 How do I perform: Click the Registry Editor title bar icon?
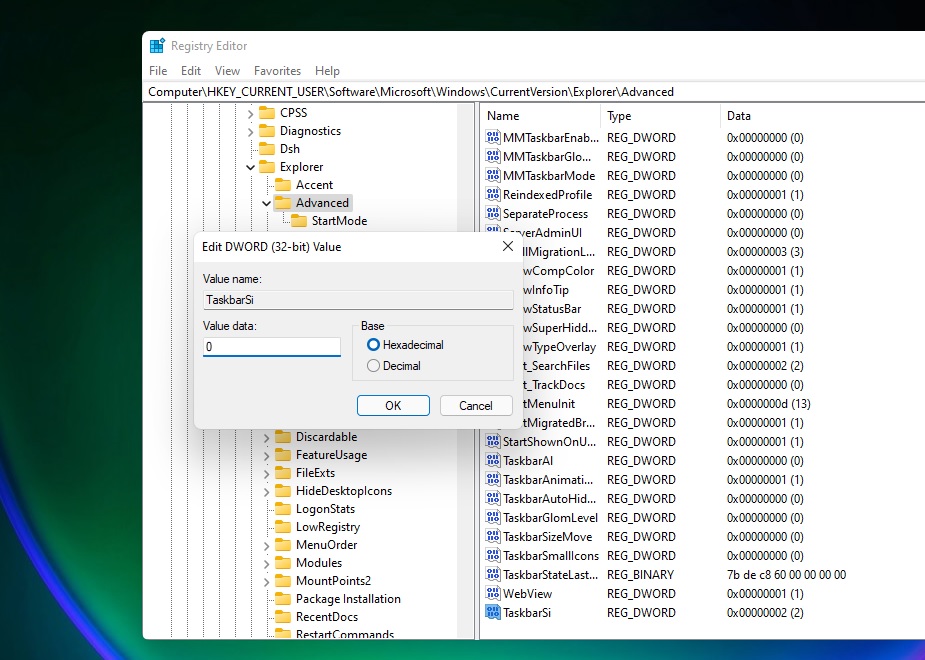point(157,45)
